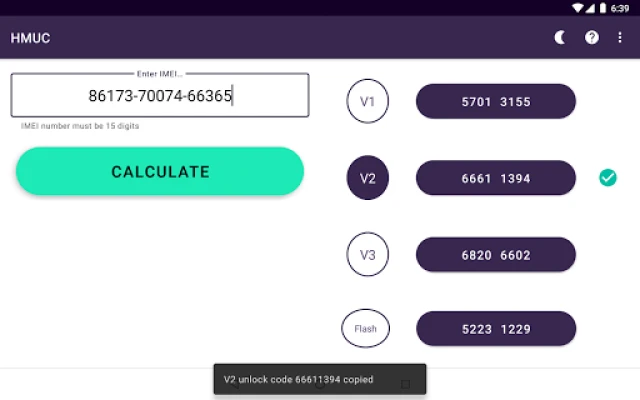Select the V2 circle option
The height and width of the screenshot is (400, 640).
pyautogui.click(x=367, y=178)
